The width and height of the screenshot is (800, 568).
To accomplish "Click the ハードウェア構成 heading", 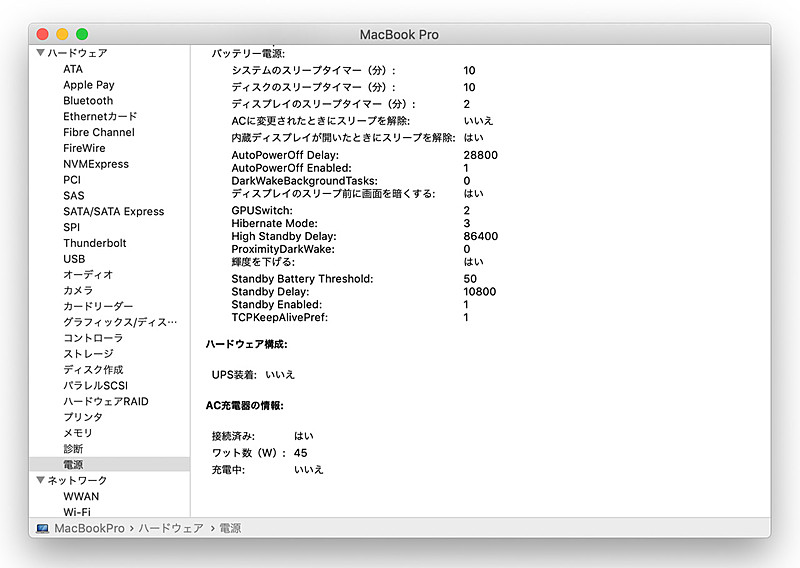I will pos(246,344).
